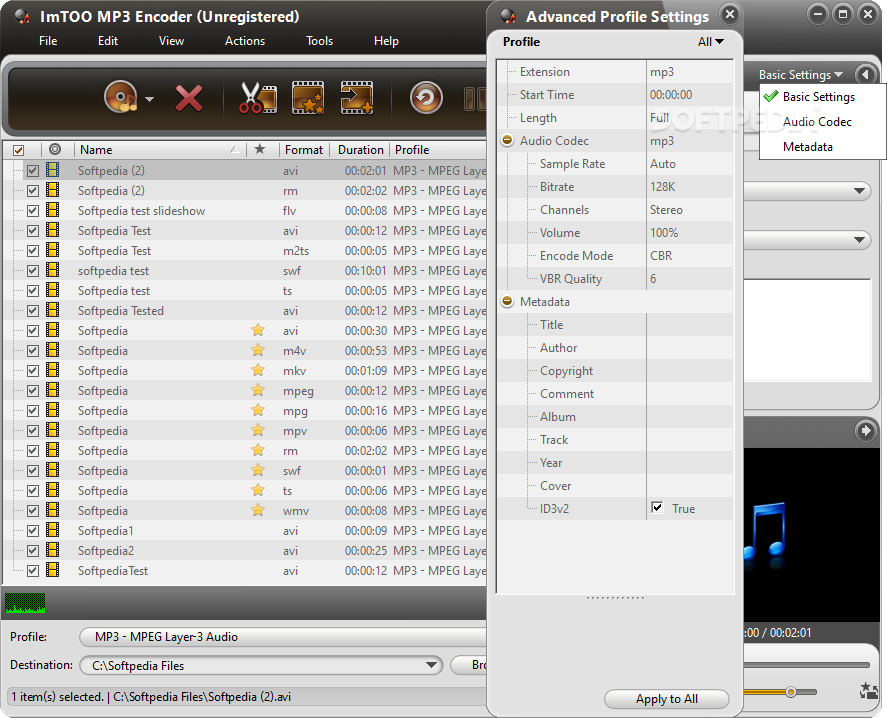Uncheck the SoftpediaTest row checkbox
Screen dimensions: 887x718
point(33,570)
